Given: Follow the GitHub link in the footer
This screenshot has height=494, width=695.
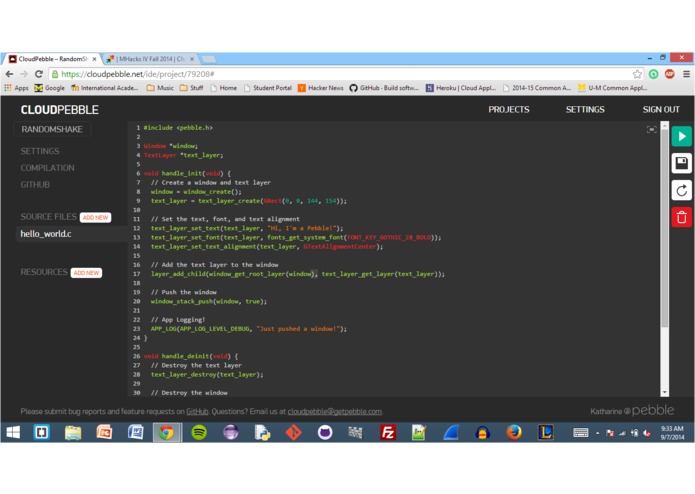Looking at the screenshot, I should click(x=197, y=412).
